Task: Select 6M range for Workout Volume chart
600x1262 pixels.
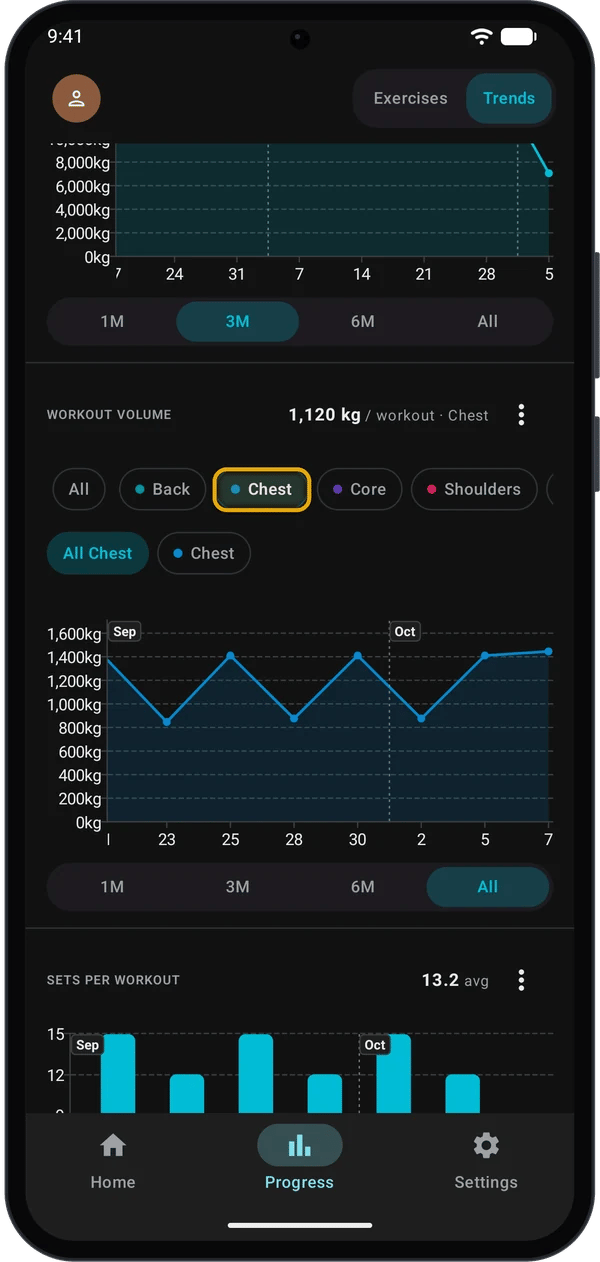Action: [362, 887]
